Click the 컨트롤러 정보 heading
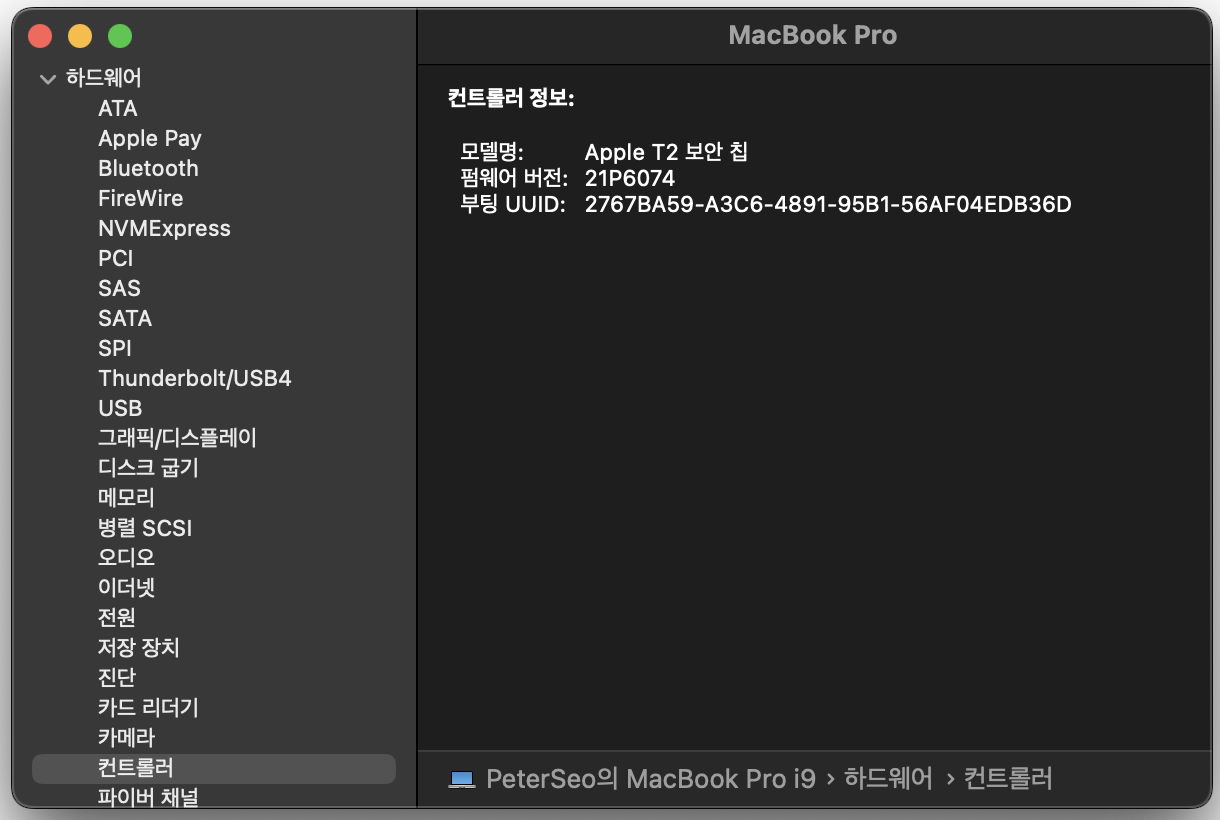Image resolution: width=1220 pixels, height=820 pixels. [x=511, y=98]
